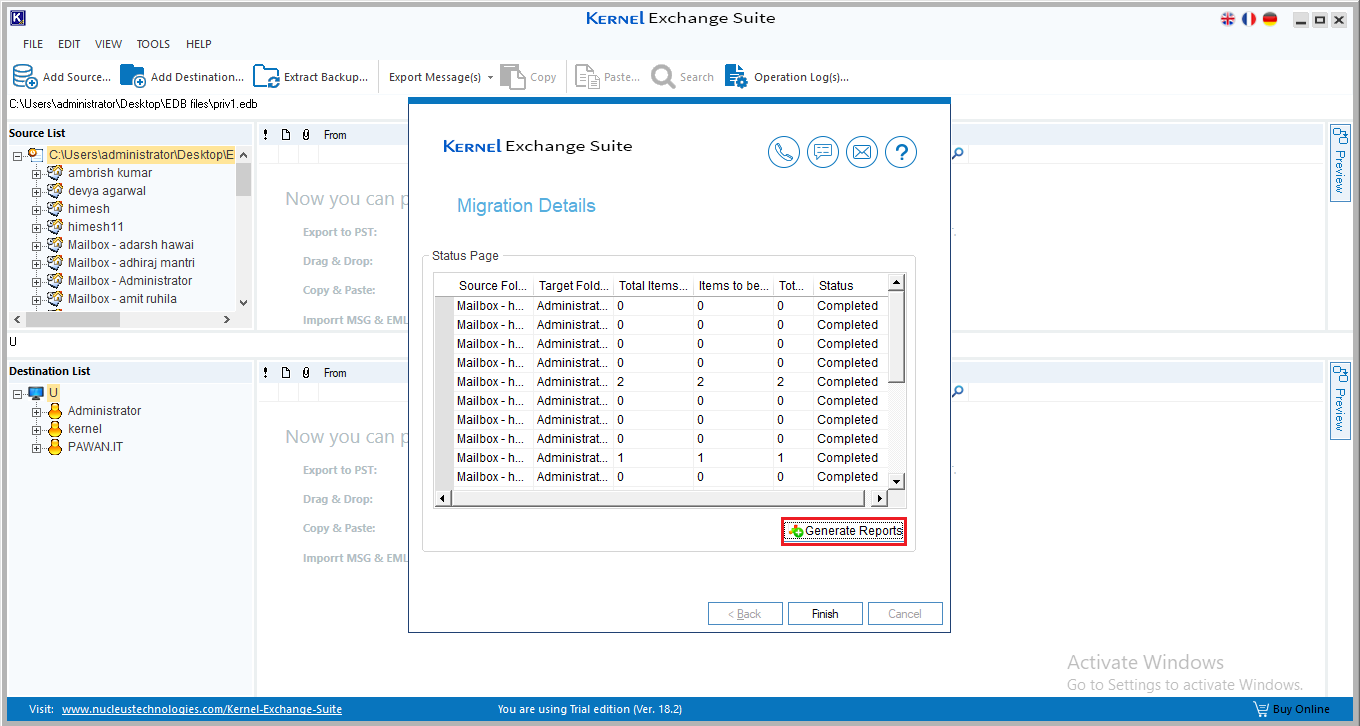Screen dimensions: 1360x726
Task: Click the shopping cart Buy Online icon
Action: [1261, 709]
